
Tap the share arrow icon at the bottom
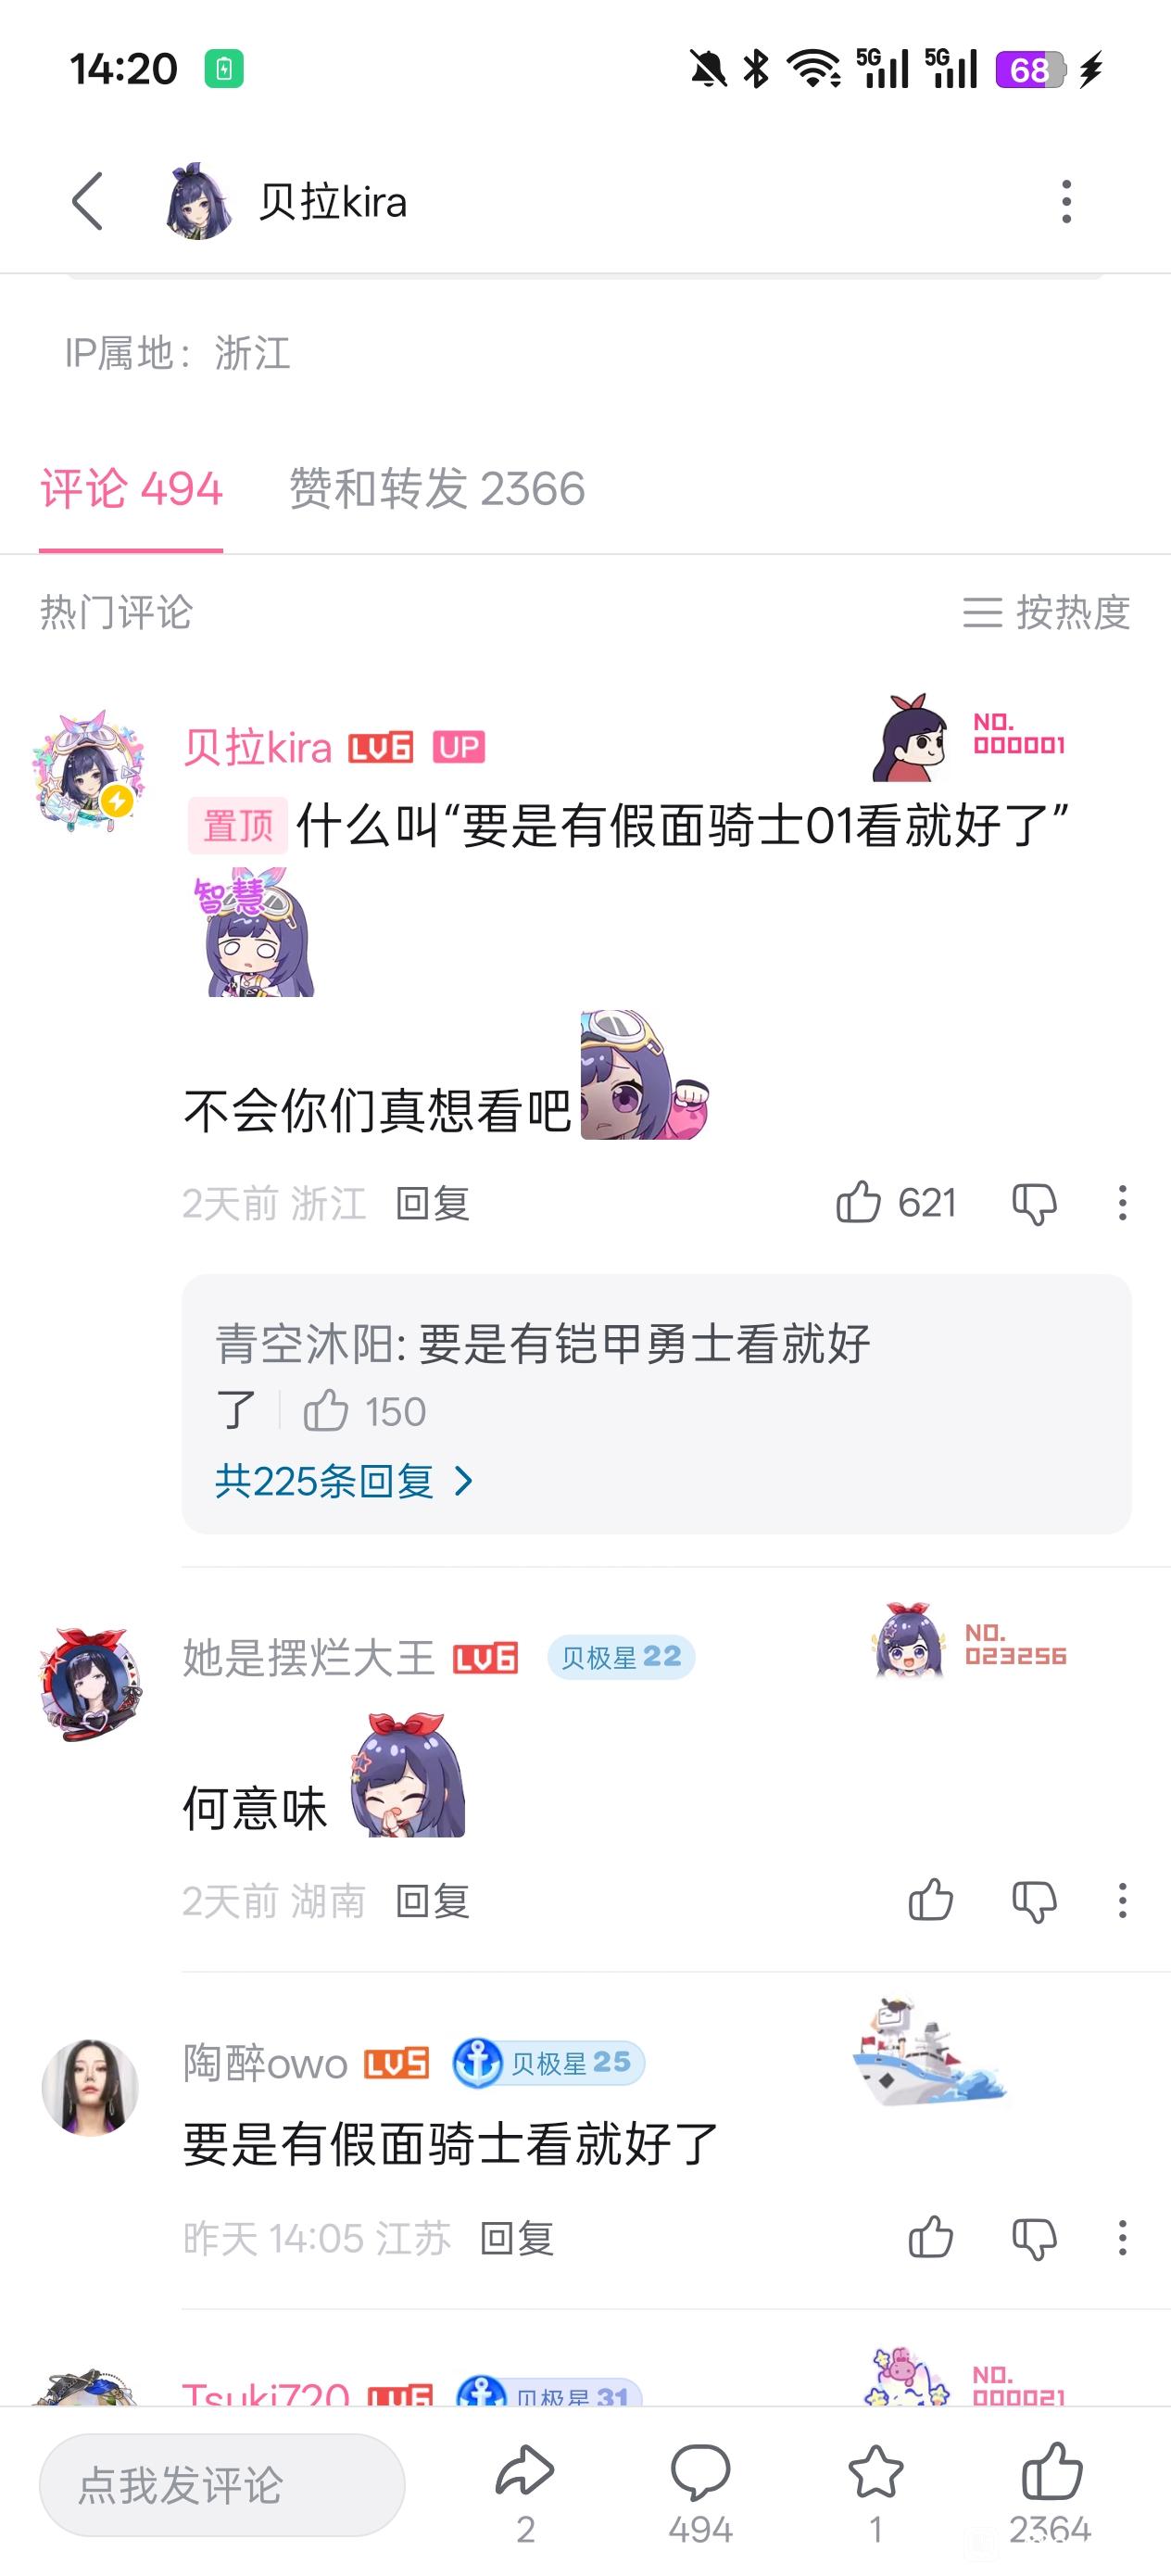pyautogui.click(x=525, y=2470)
